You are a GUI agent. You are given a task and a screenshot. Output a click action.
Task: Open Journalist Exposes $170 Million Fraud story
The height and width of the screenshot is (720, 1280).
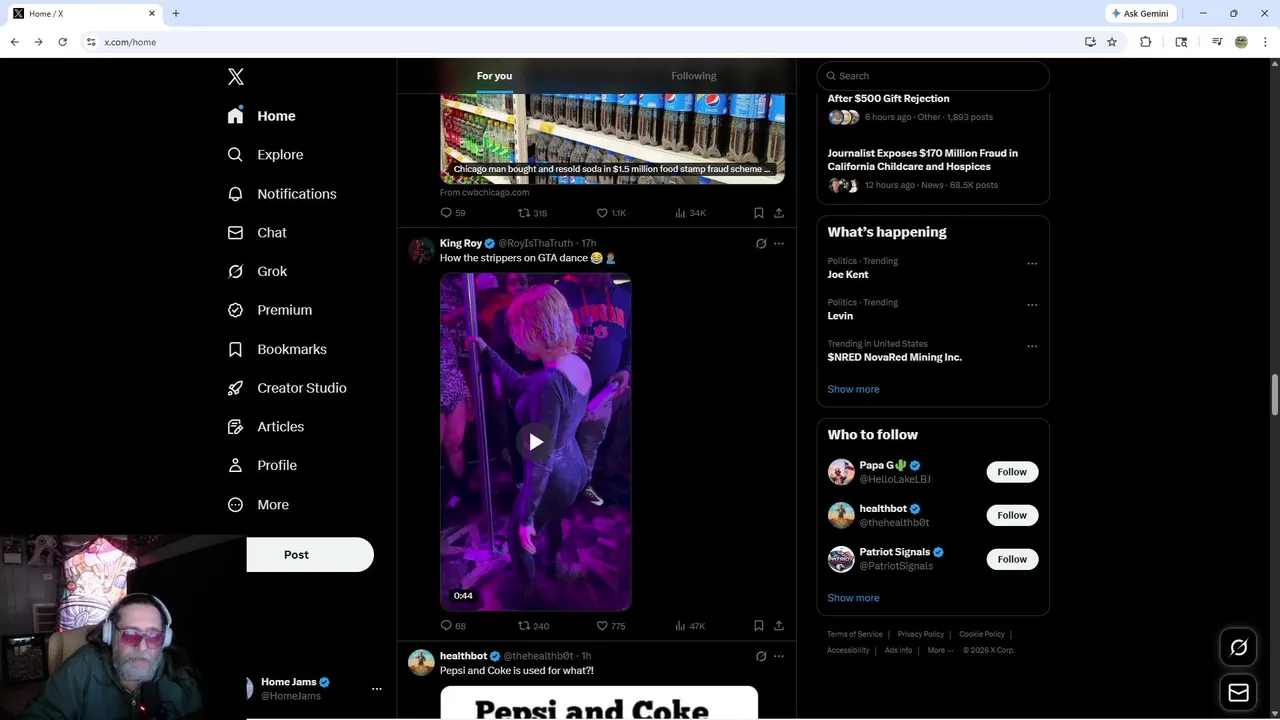[923, 160]
